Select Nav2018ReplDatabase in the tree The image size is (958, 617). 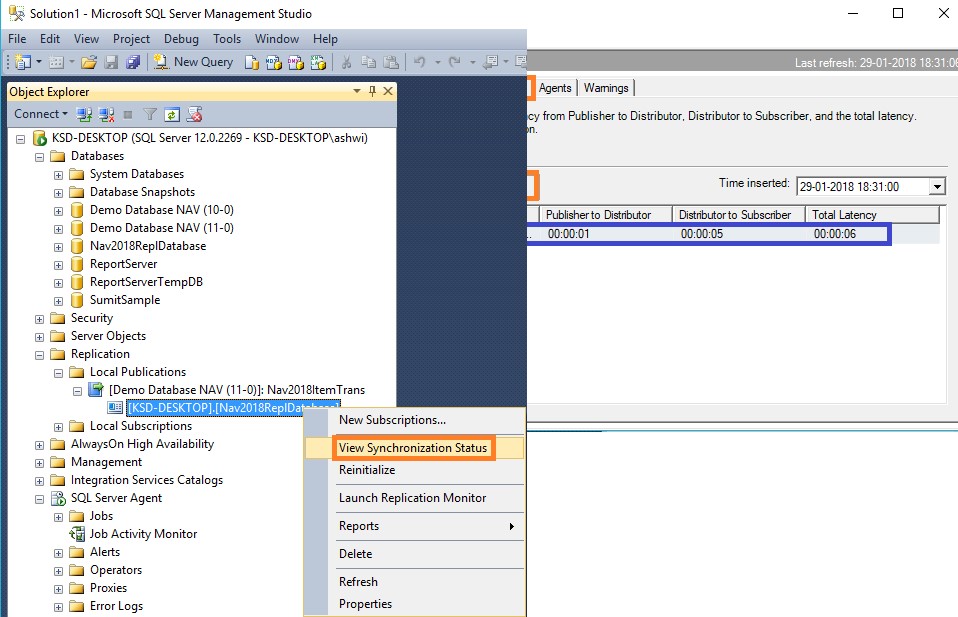(x=147, y=246)
